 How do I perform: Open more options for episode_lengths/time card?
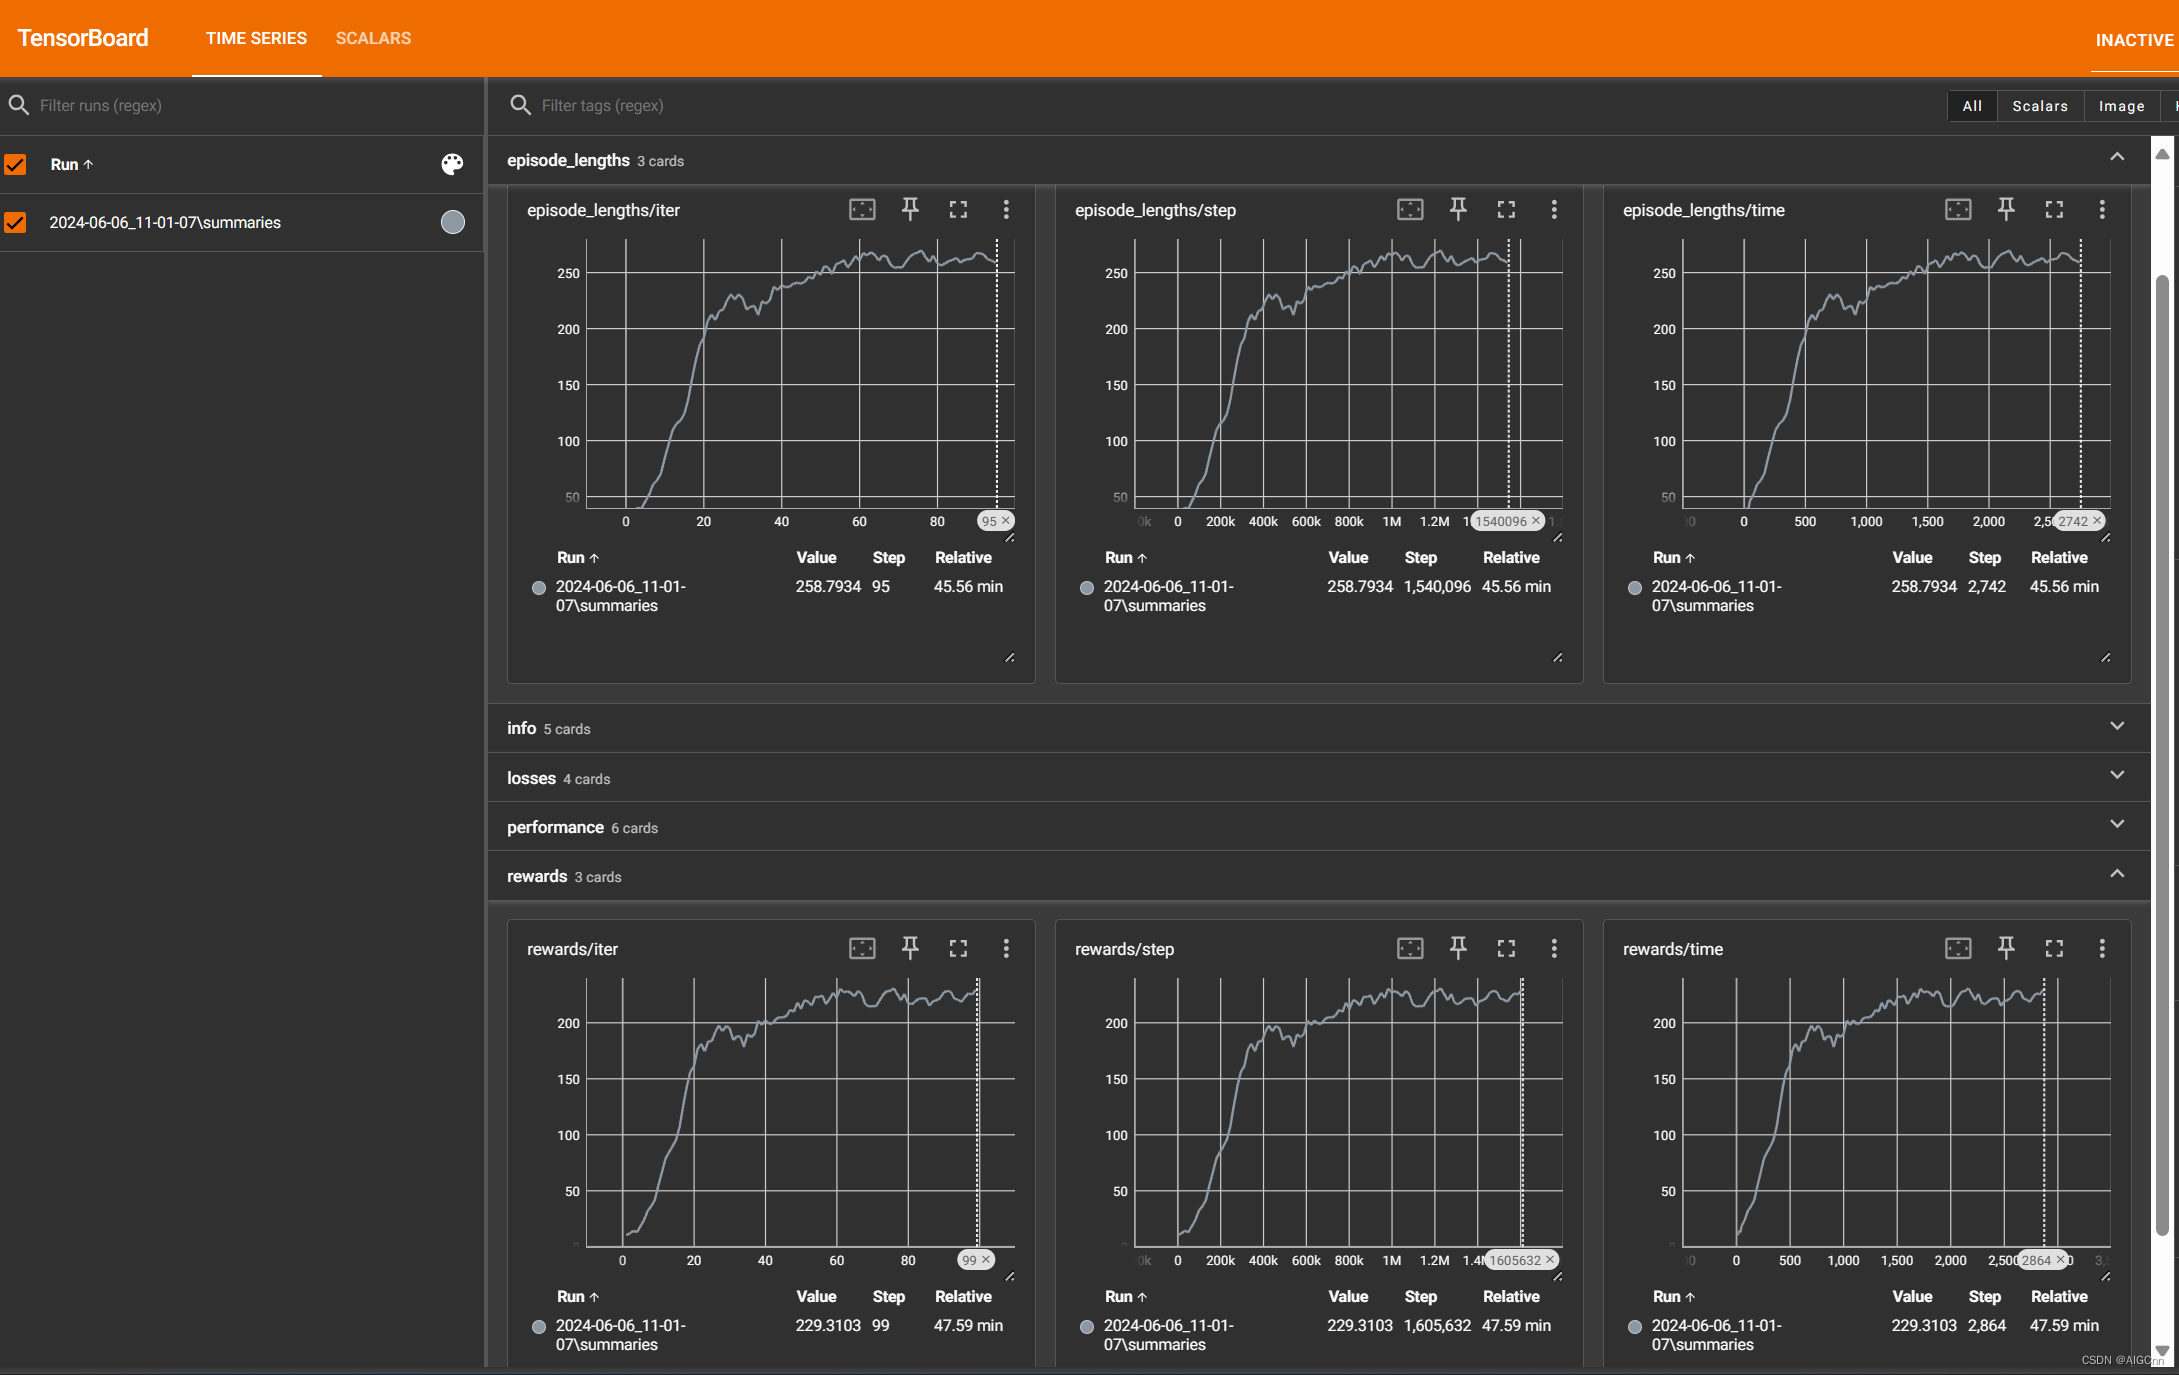tap(2102, 209)
